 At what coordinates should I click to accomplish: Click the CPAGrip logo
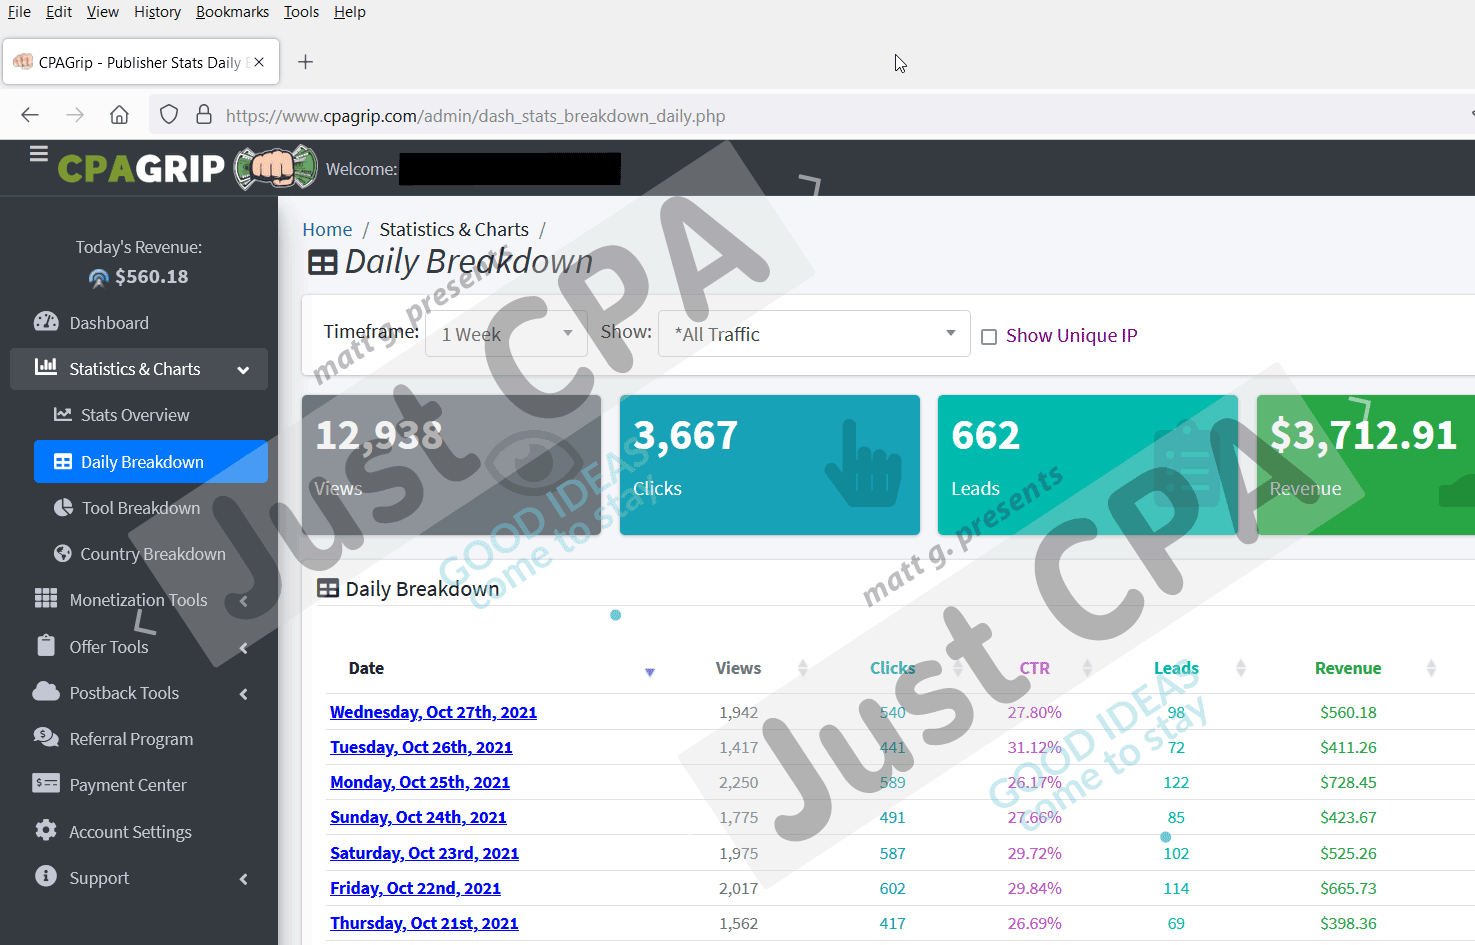187,168
